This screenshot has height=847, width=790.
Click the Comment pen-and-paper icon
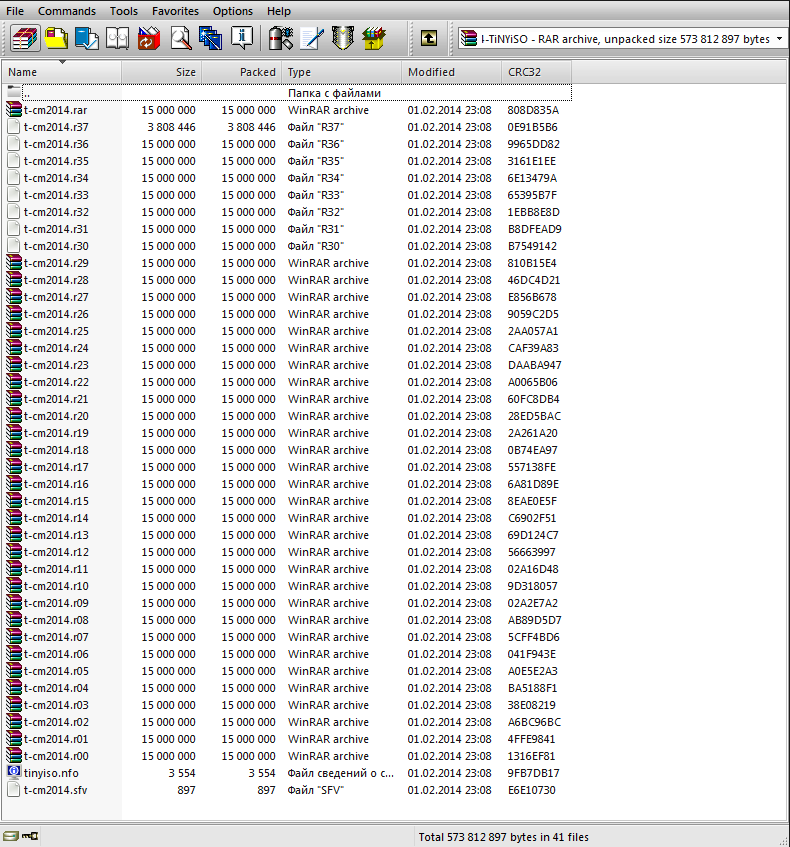[312, 38]
